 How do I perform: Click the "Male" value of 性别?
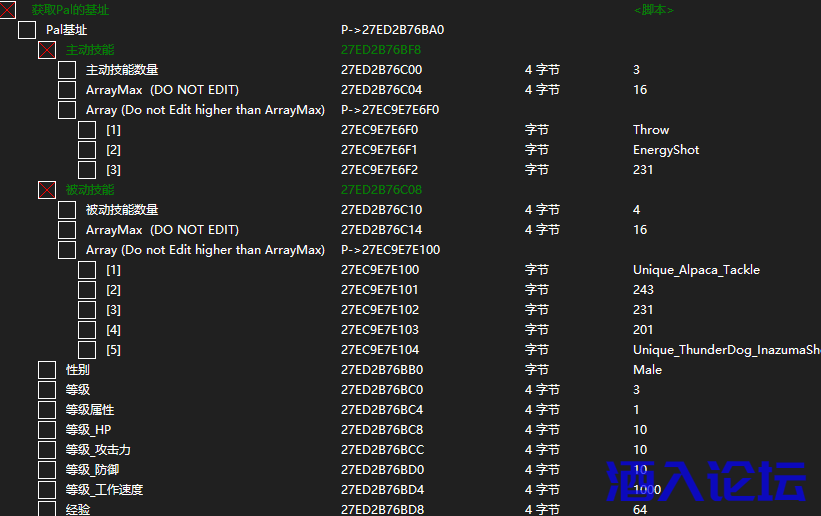click(647, 370)
